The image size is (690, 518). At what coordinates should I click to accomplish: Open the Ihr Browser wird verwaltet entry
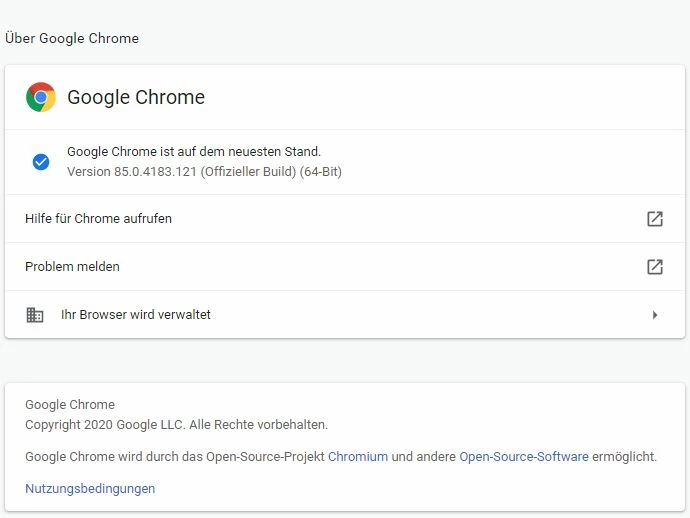click(x=136, y=315)
